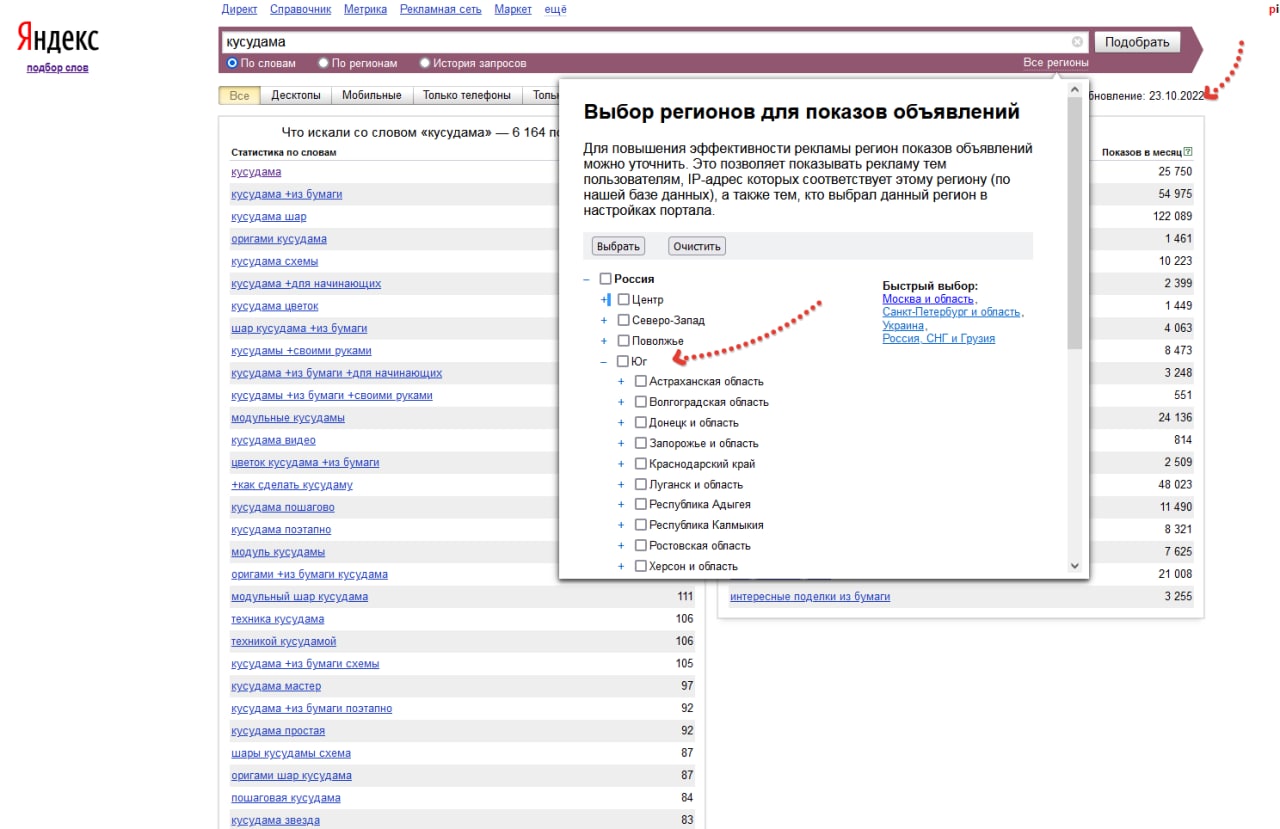Image resolution: width=1280 pixels, height=829 pixels.
Task: Open the кусудама шар query link
Action: coord(268,217)
